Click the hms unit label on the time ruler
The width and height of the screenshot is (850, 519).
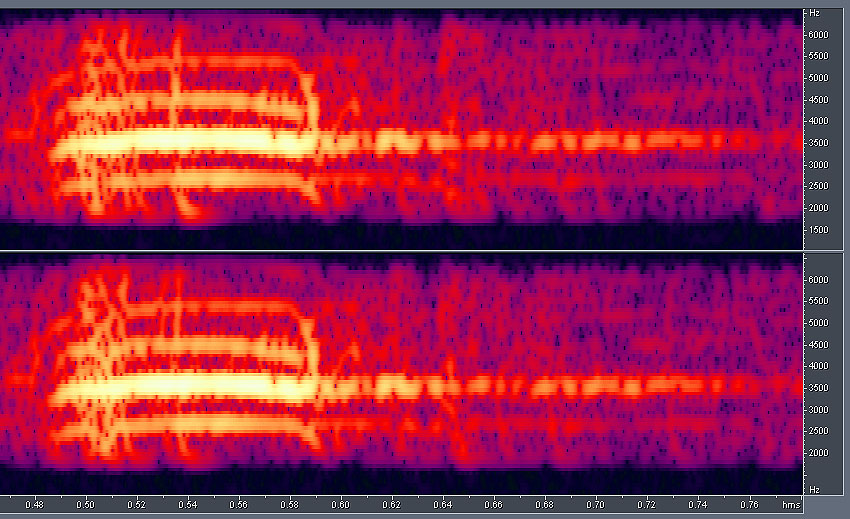tap(791, 505)
